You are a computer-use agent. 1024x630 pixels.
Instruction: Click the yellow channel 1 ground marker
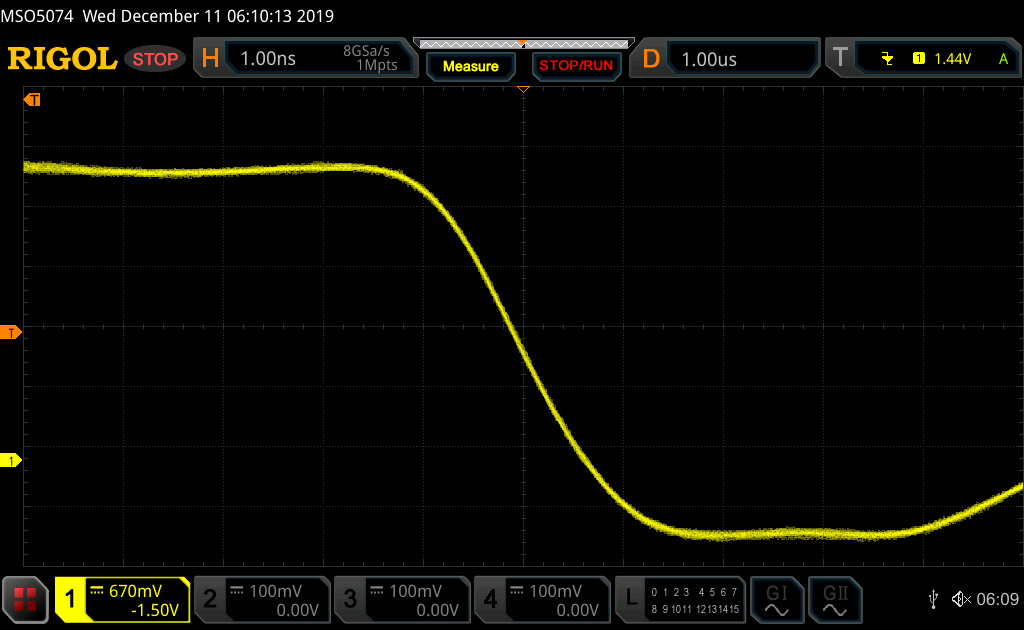click(x=10, y=460)
